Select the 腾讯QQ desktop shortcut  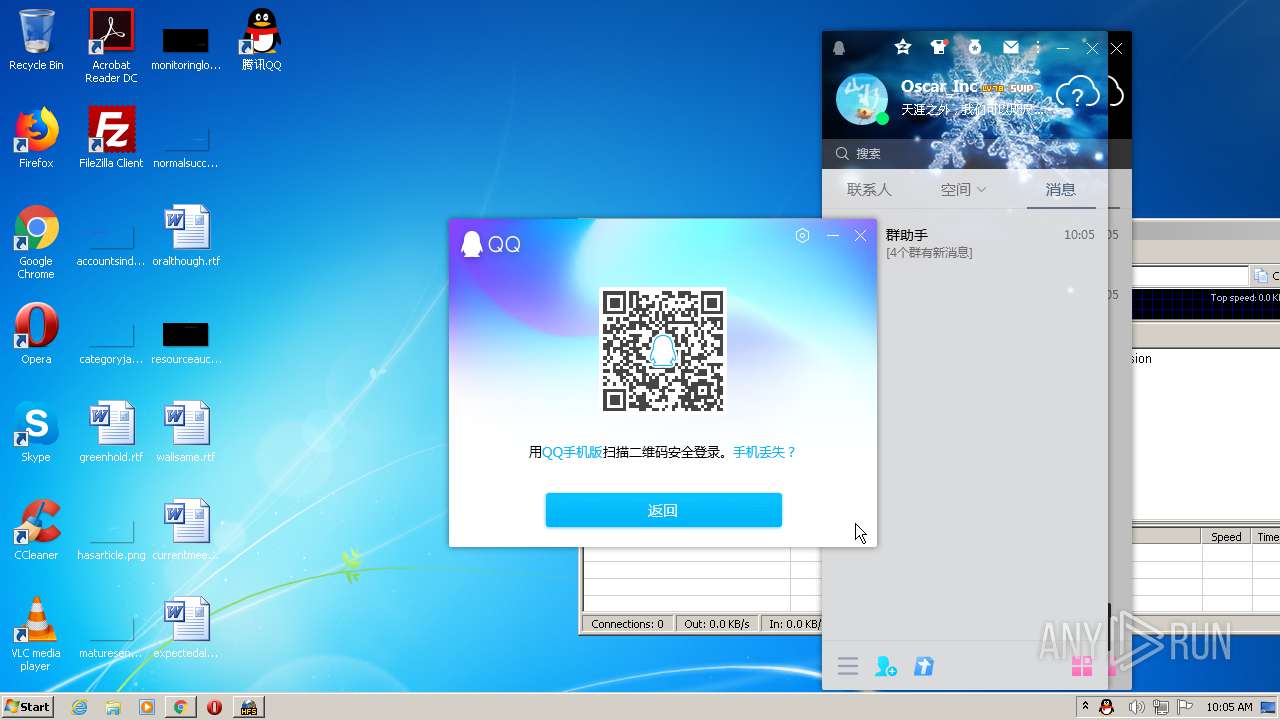[x=261, y=40]
